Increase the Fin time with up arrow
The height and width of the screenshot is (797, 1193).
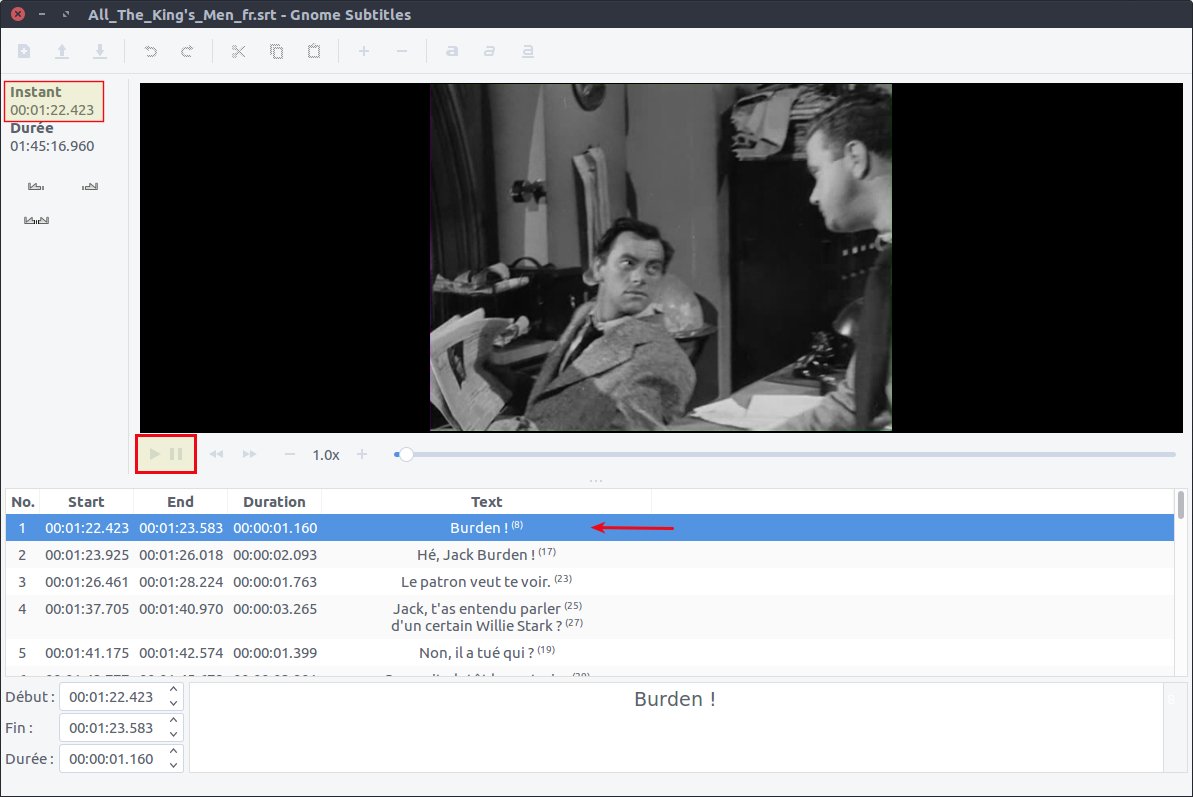173,721
